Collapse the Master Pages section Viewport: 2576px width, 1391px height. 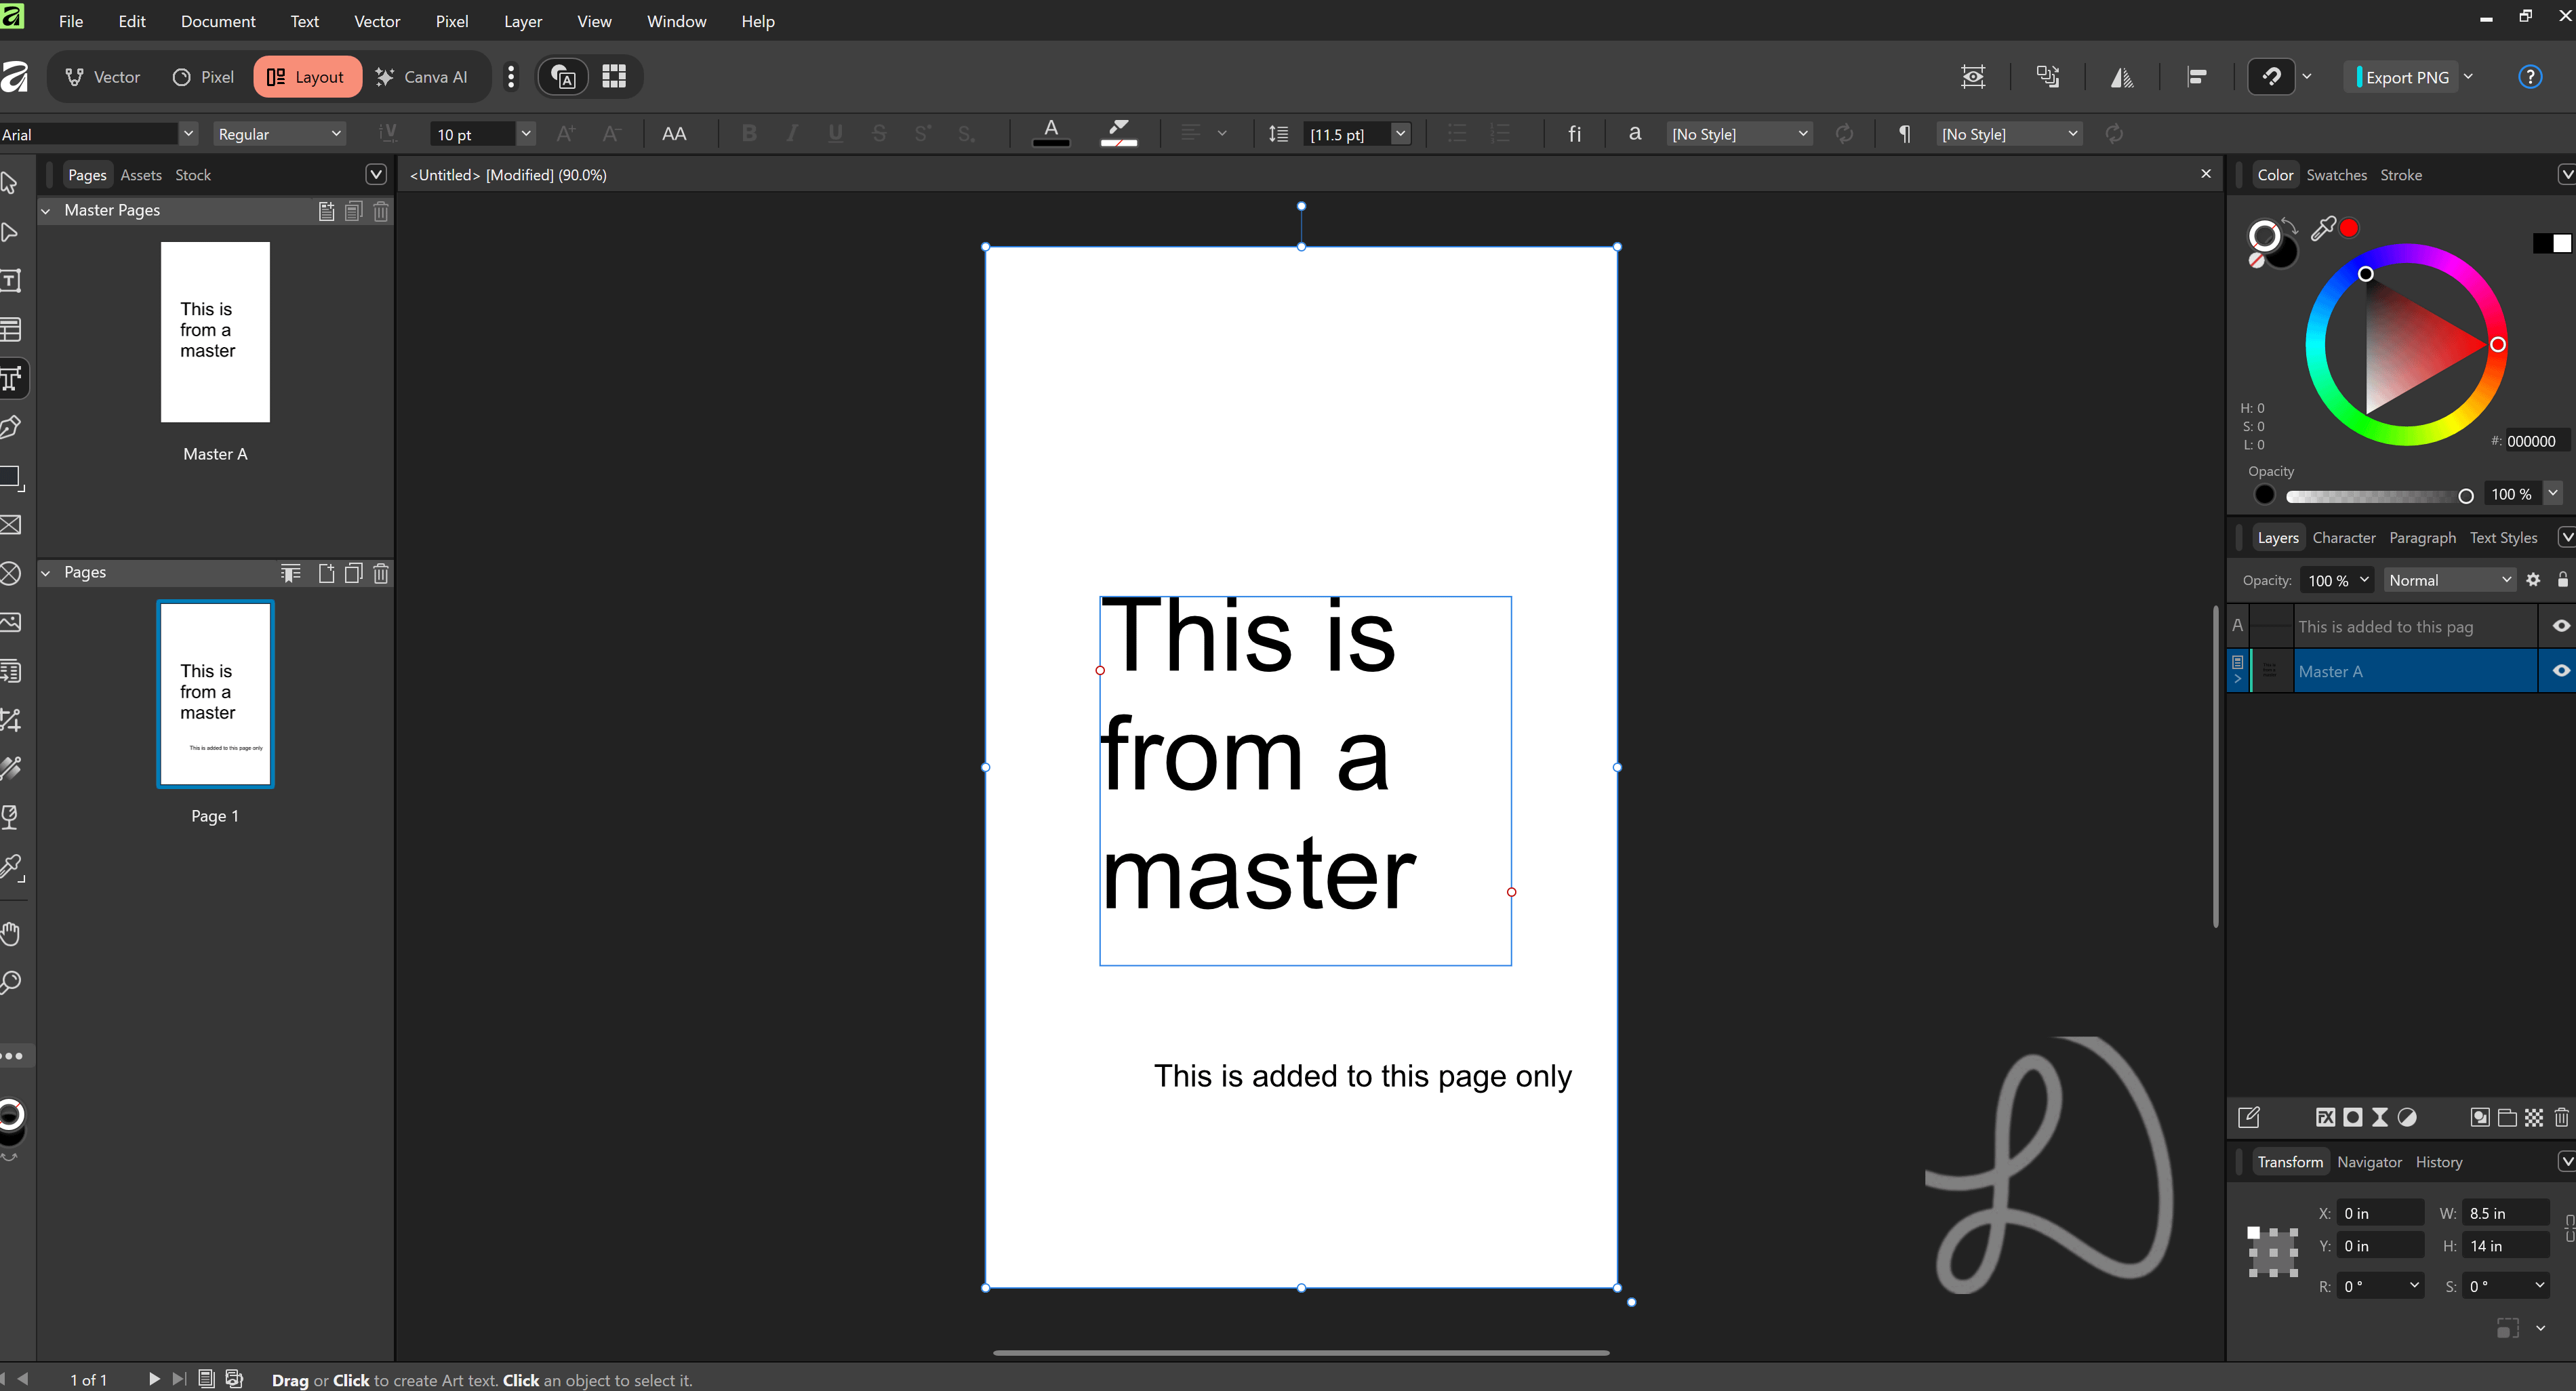(45, 211)
